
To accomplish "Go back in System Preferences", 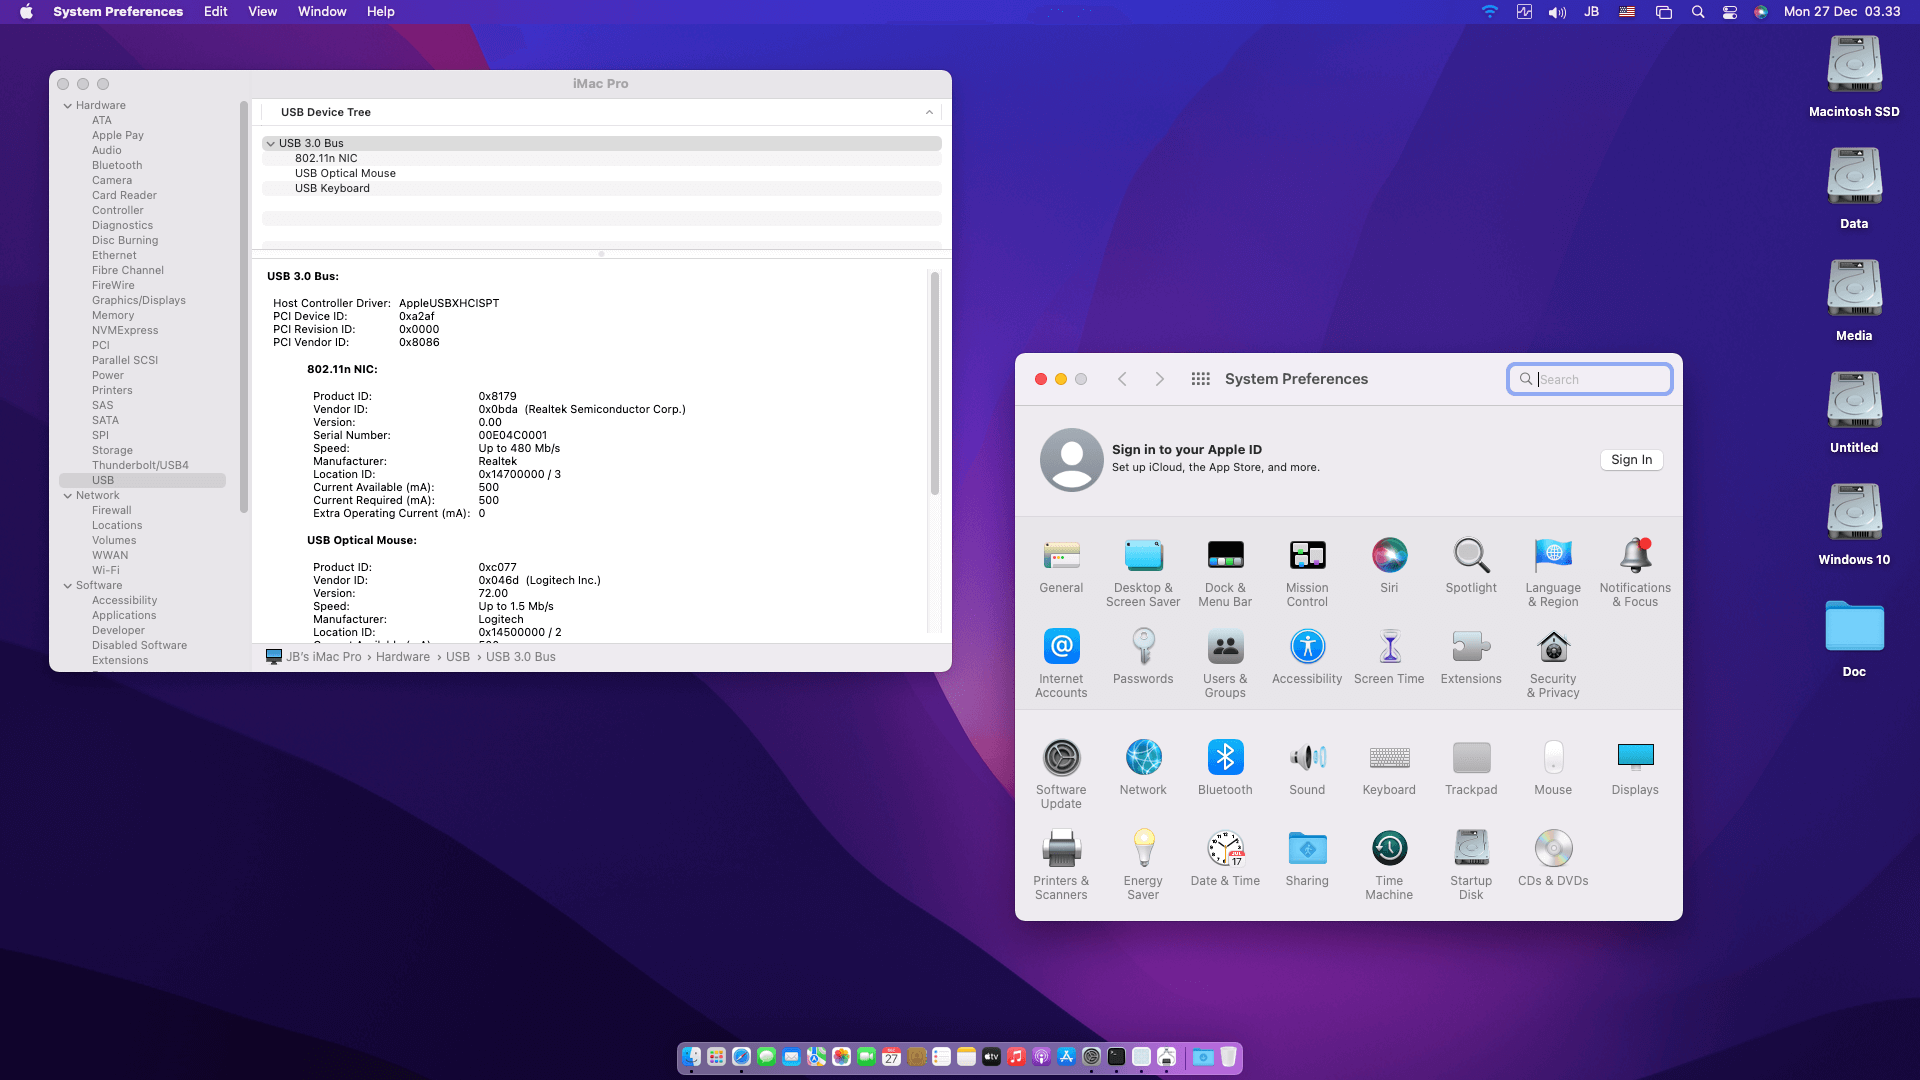I will (x=1122, y=379).
